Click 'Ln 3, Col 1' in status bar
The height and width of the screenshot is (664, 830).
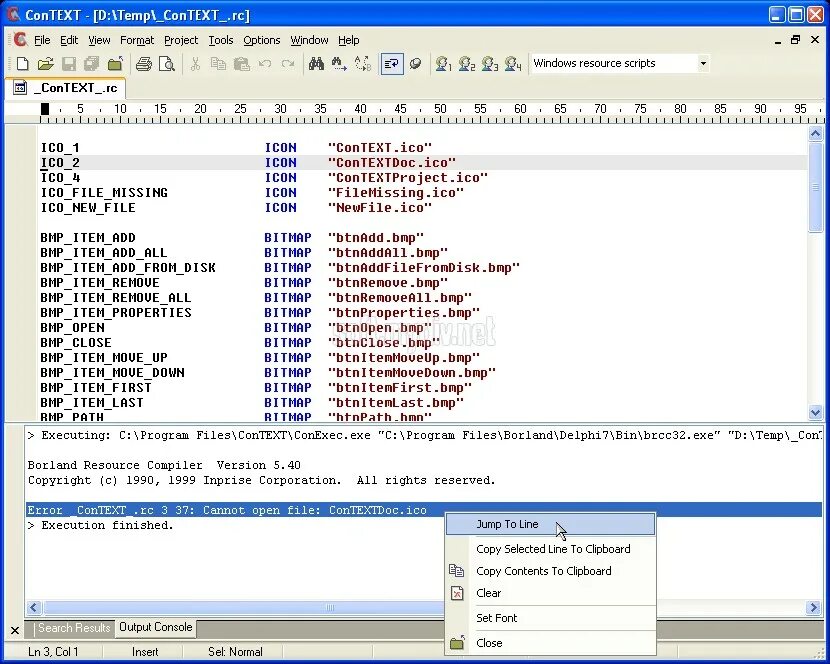pyautogui.click(x=53, y=652)
